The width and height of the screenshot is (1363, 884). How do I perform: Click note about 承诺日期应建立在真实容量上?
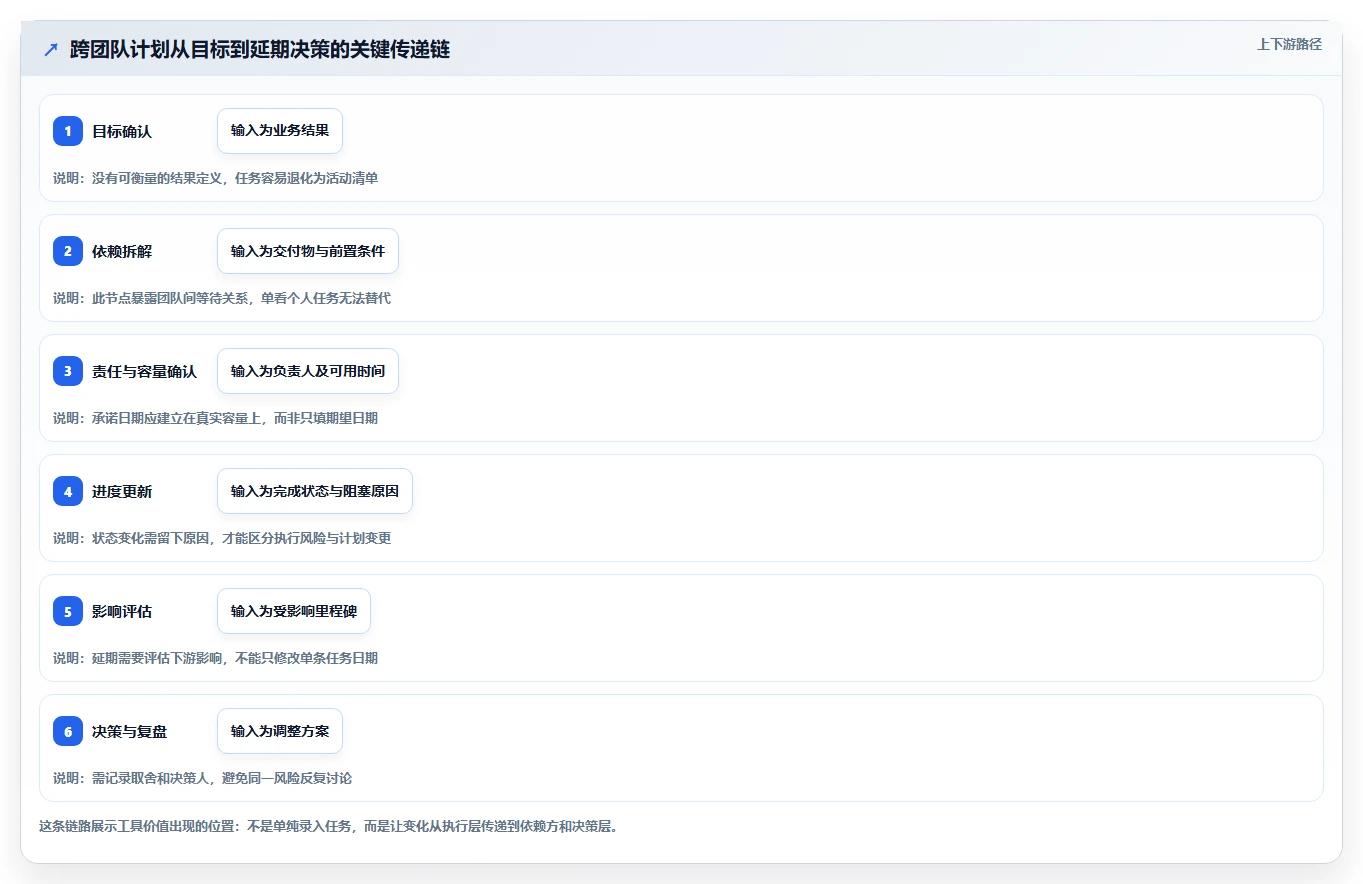pyautogui.click(x=215, y=418)
